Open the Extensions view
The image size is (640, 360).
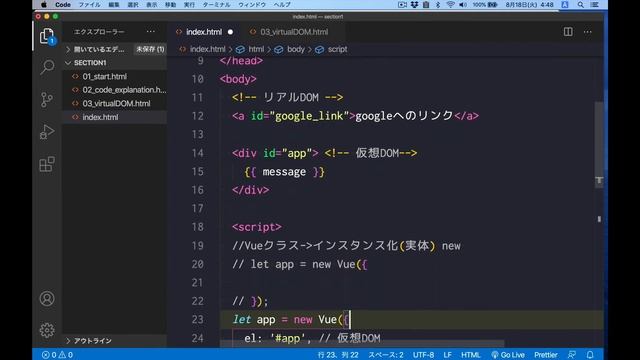click(x=47, y=164)
